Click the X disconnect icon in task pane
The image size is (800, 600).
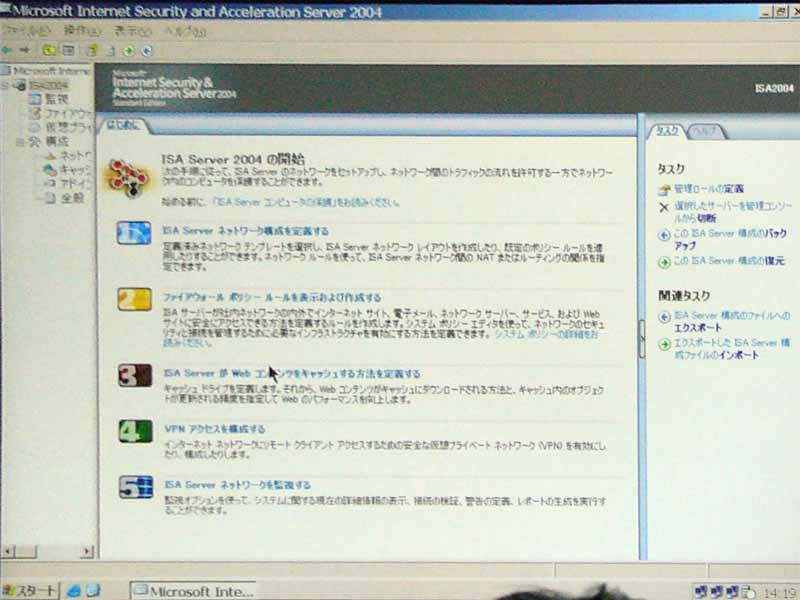click(664, 207)
